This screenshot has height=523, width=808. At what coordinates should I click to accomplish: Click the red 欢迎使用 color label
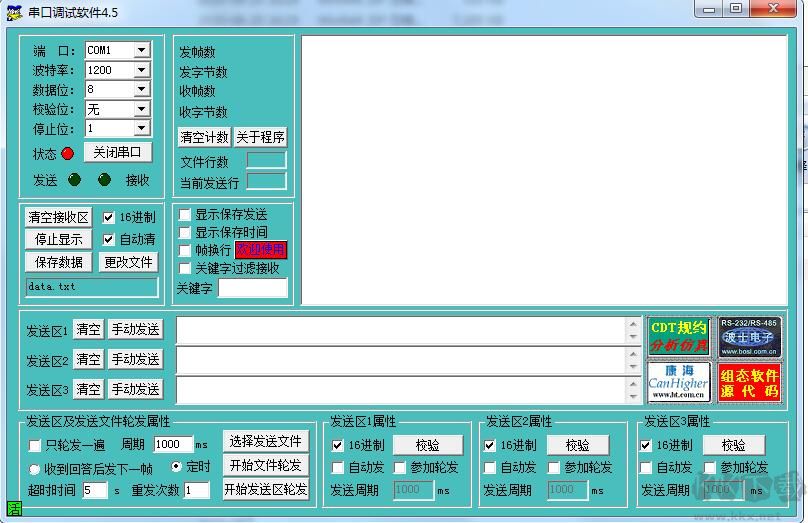click(260, 250)
